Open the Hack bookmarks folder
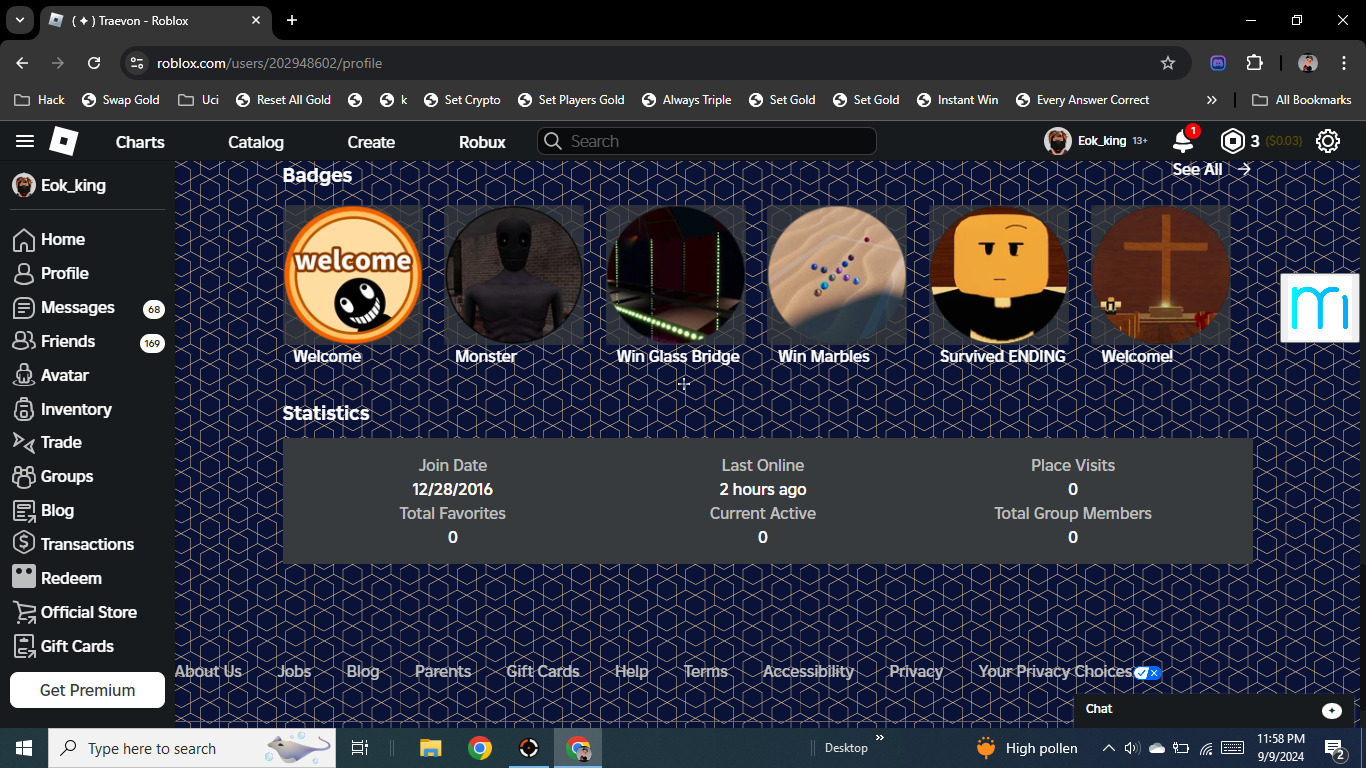The image size is (1366, 768). 40,100
